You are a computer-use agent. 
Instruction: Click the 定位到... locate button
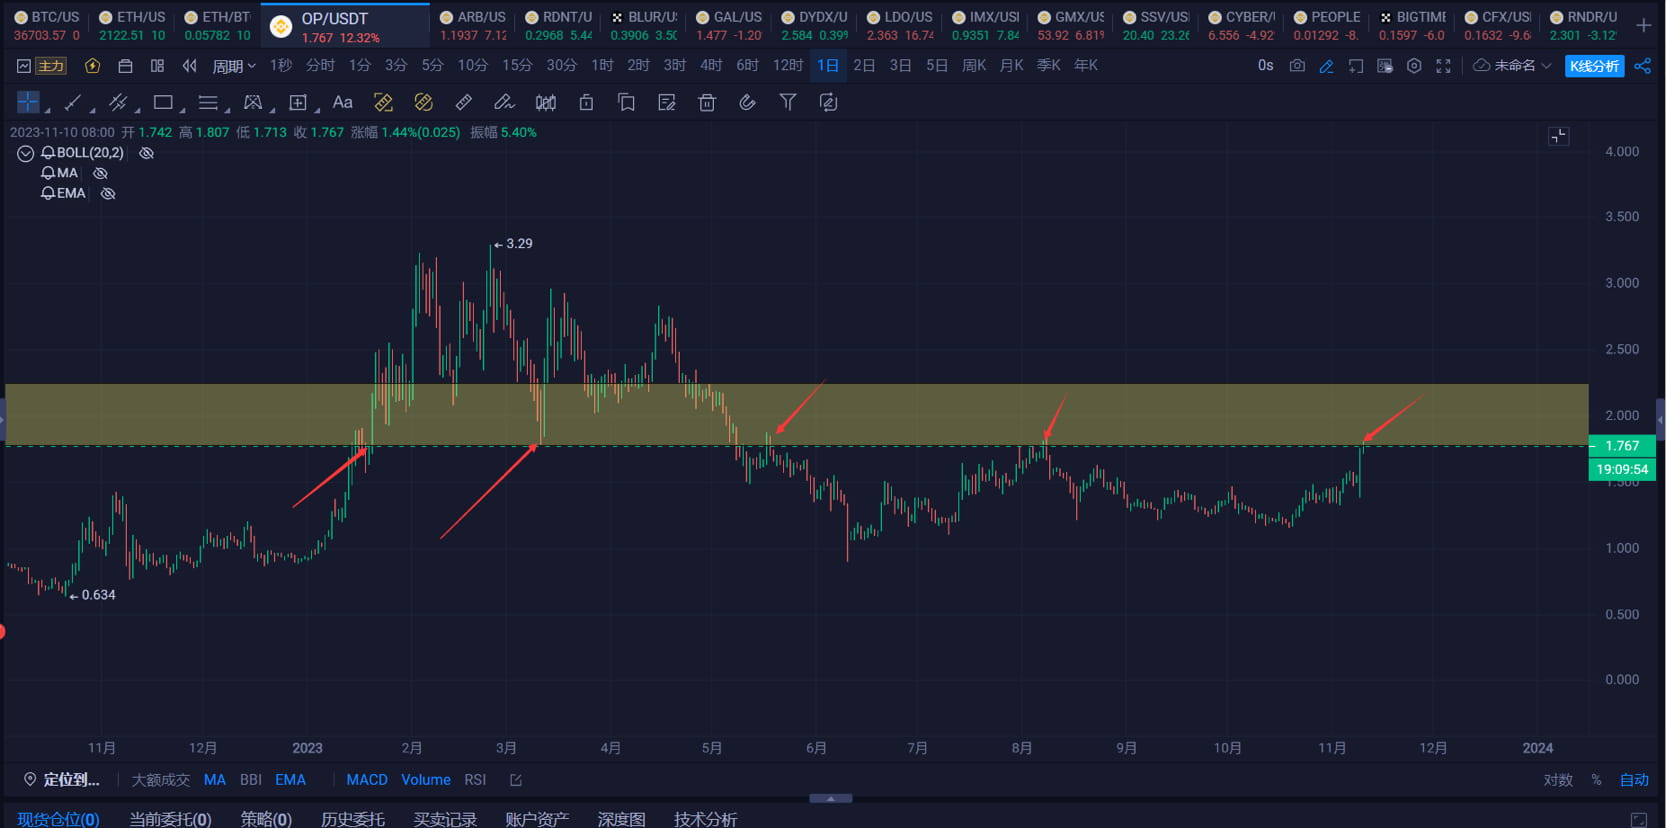coord(62,780)
